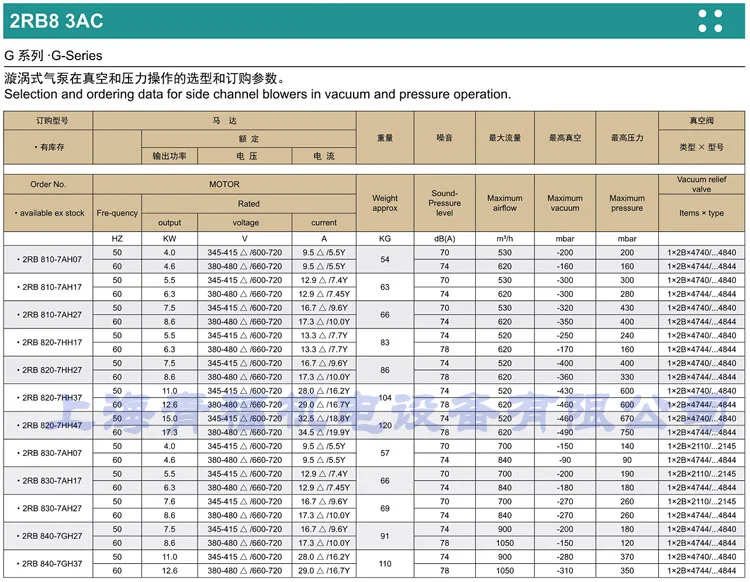This screenshot has height=582, width=750.
Task: Click the 2RB 840-7GH27 entry
Action: tap(49, 536)
